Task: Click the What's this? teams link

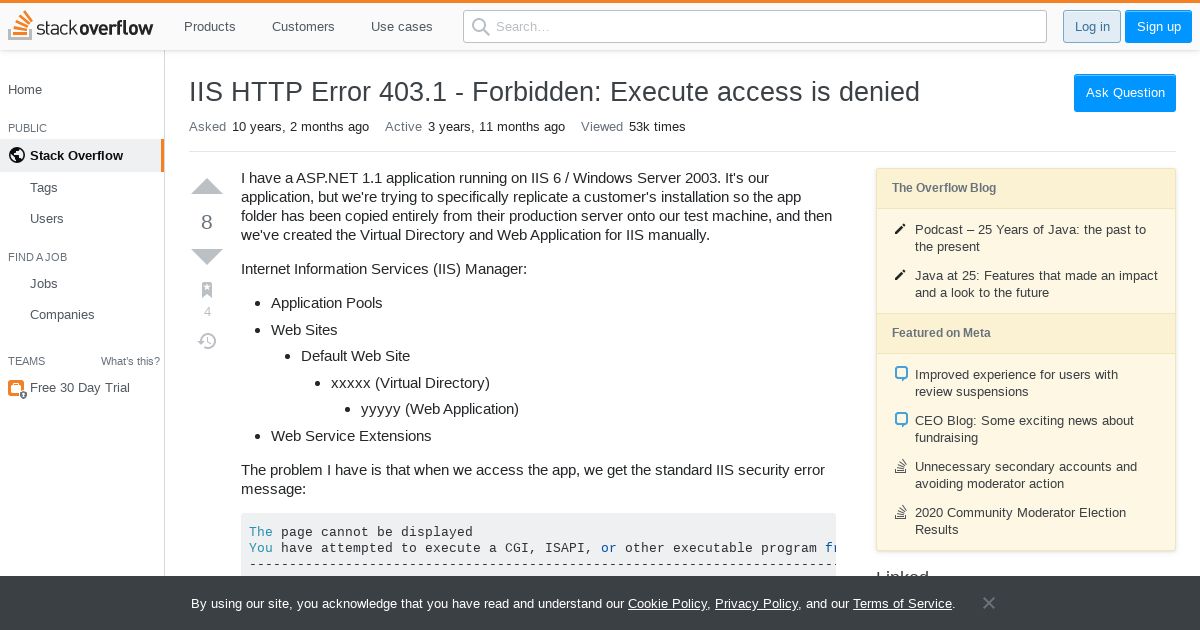Action: 130,361
